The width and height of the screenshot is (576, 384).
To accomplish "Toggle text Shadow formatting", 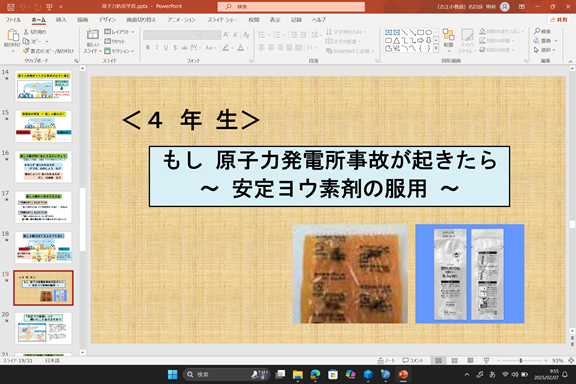I will pyautogui.click(x=175, y=48).
